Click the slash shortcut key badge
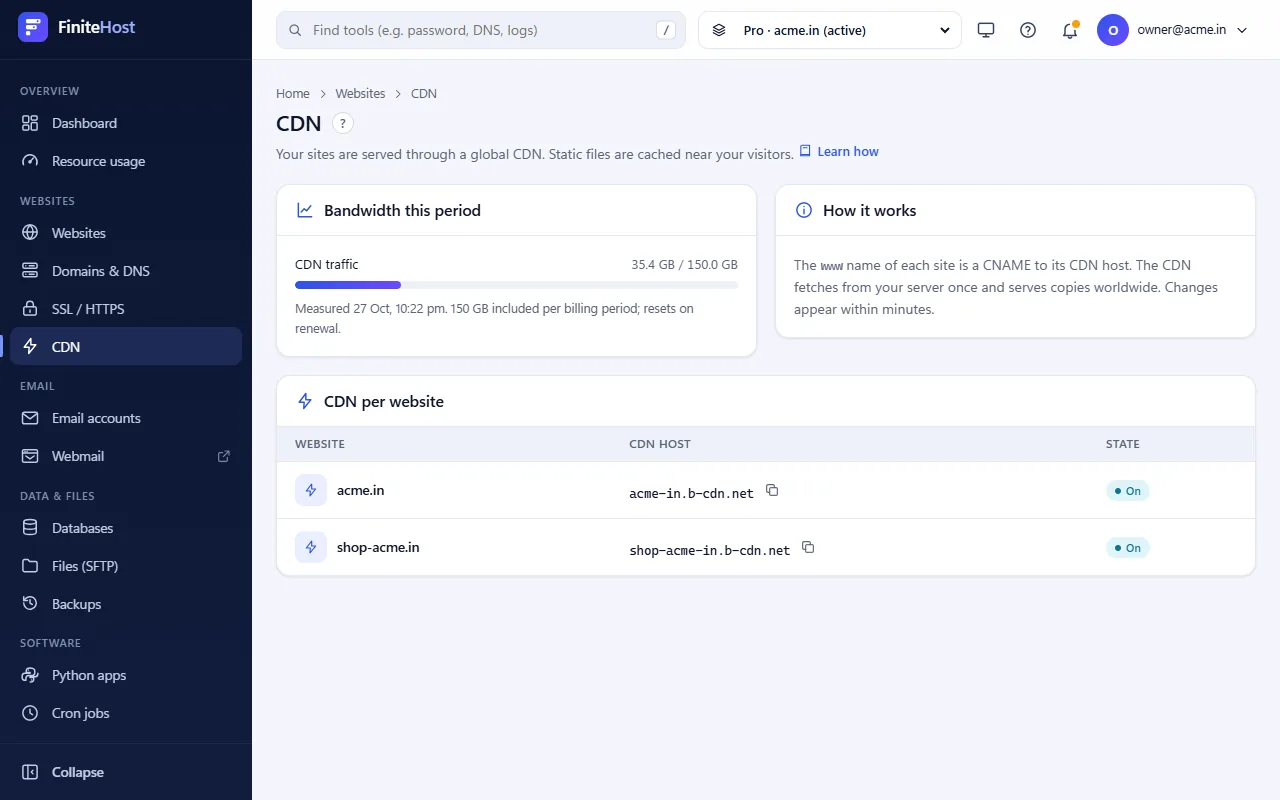Screen dimensions: 1280x800 tap(666, 30)
